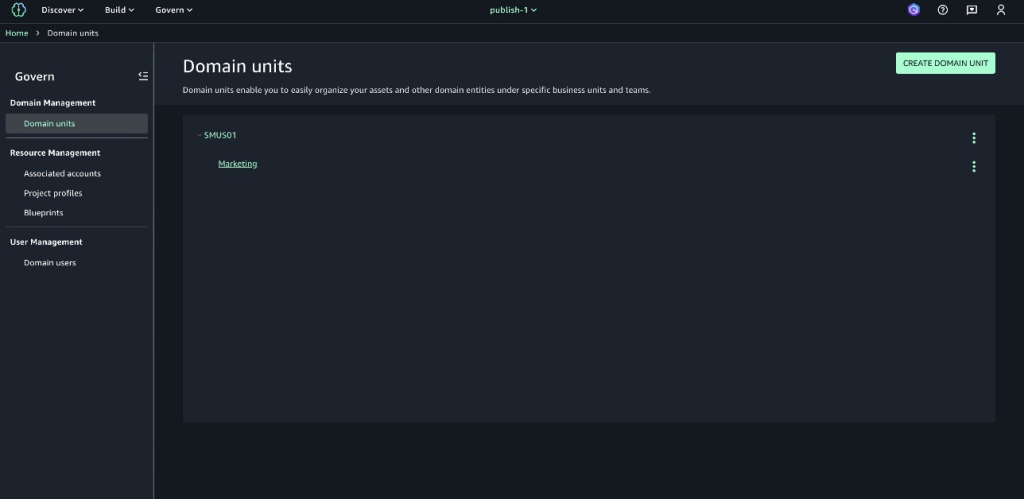Expand the Discover dropdown menu
Image resolution: width=1024 pixels, height=499 pixels.
(62, 10)
